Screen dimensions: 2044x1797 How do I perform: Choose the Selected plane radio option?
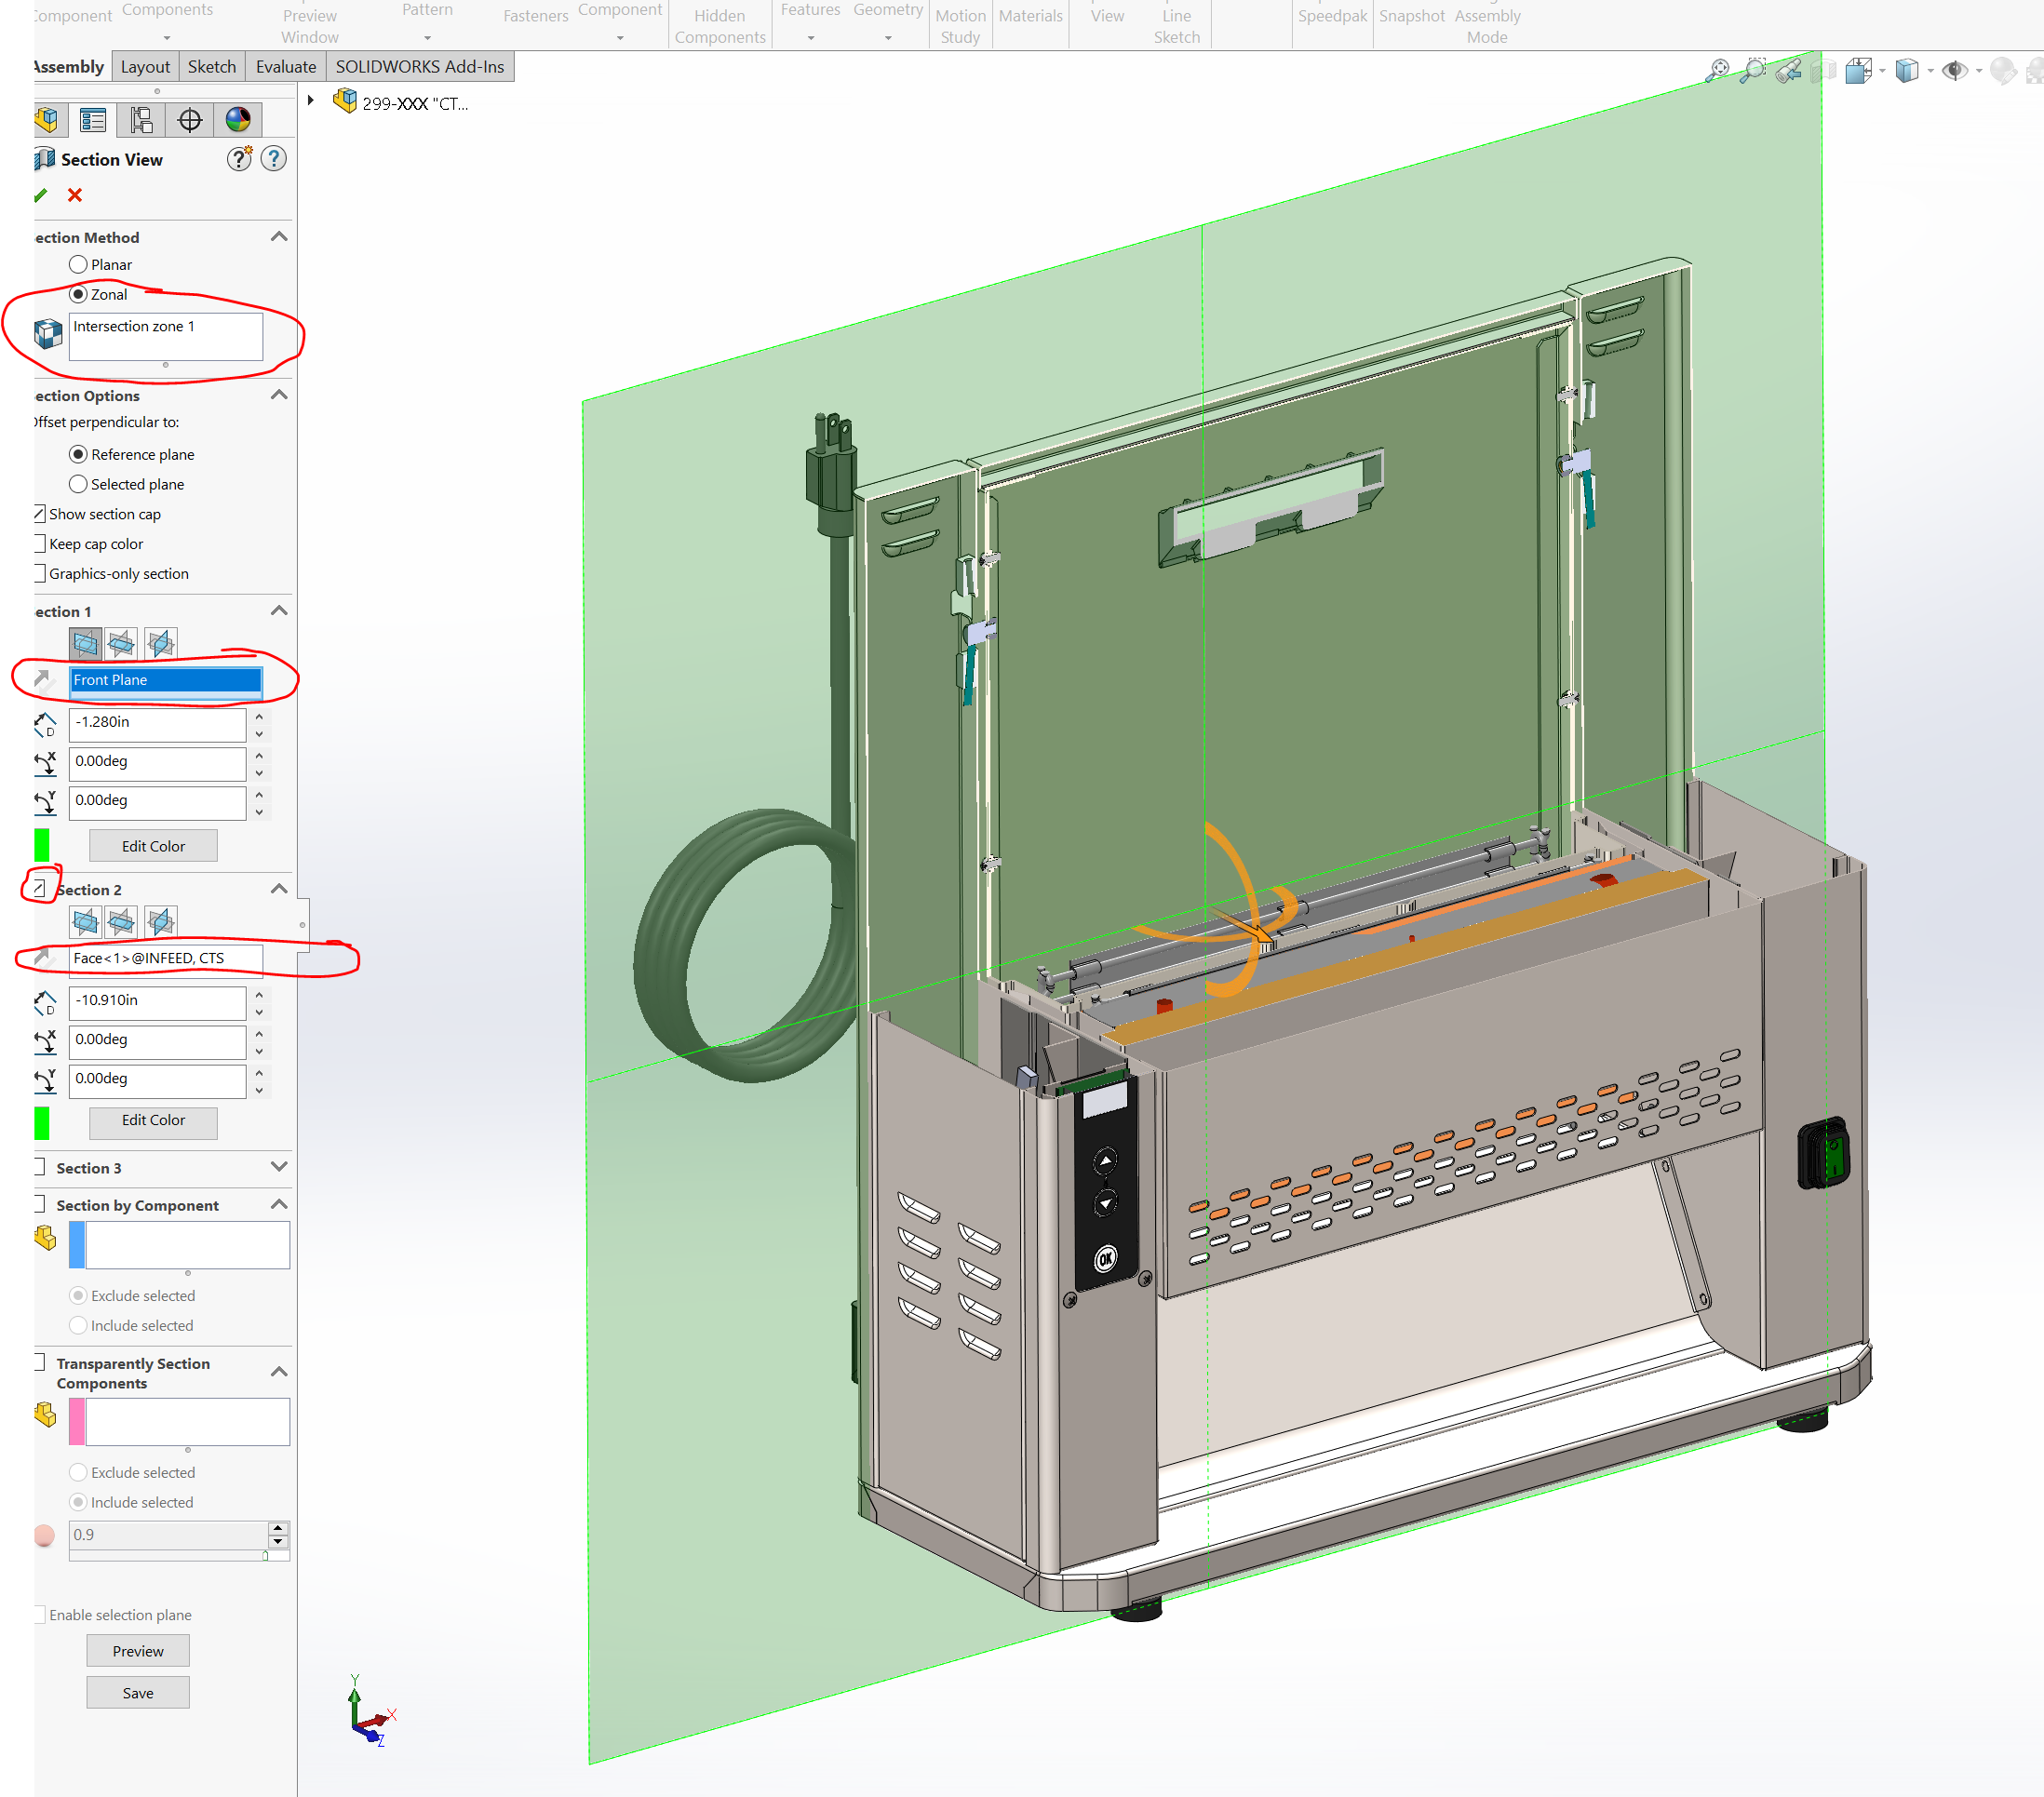click(78, 484)
